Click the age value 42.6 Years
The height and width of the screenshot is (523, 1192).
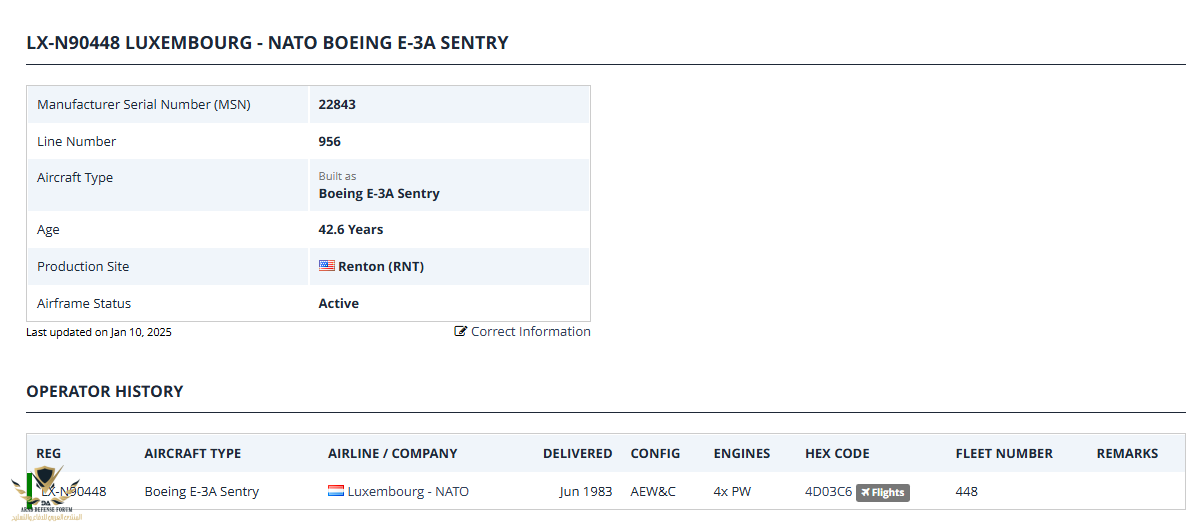coord(350,230)
